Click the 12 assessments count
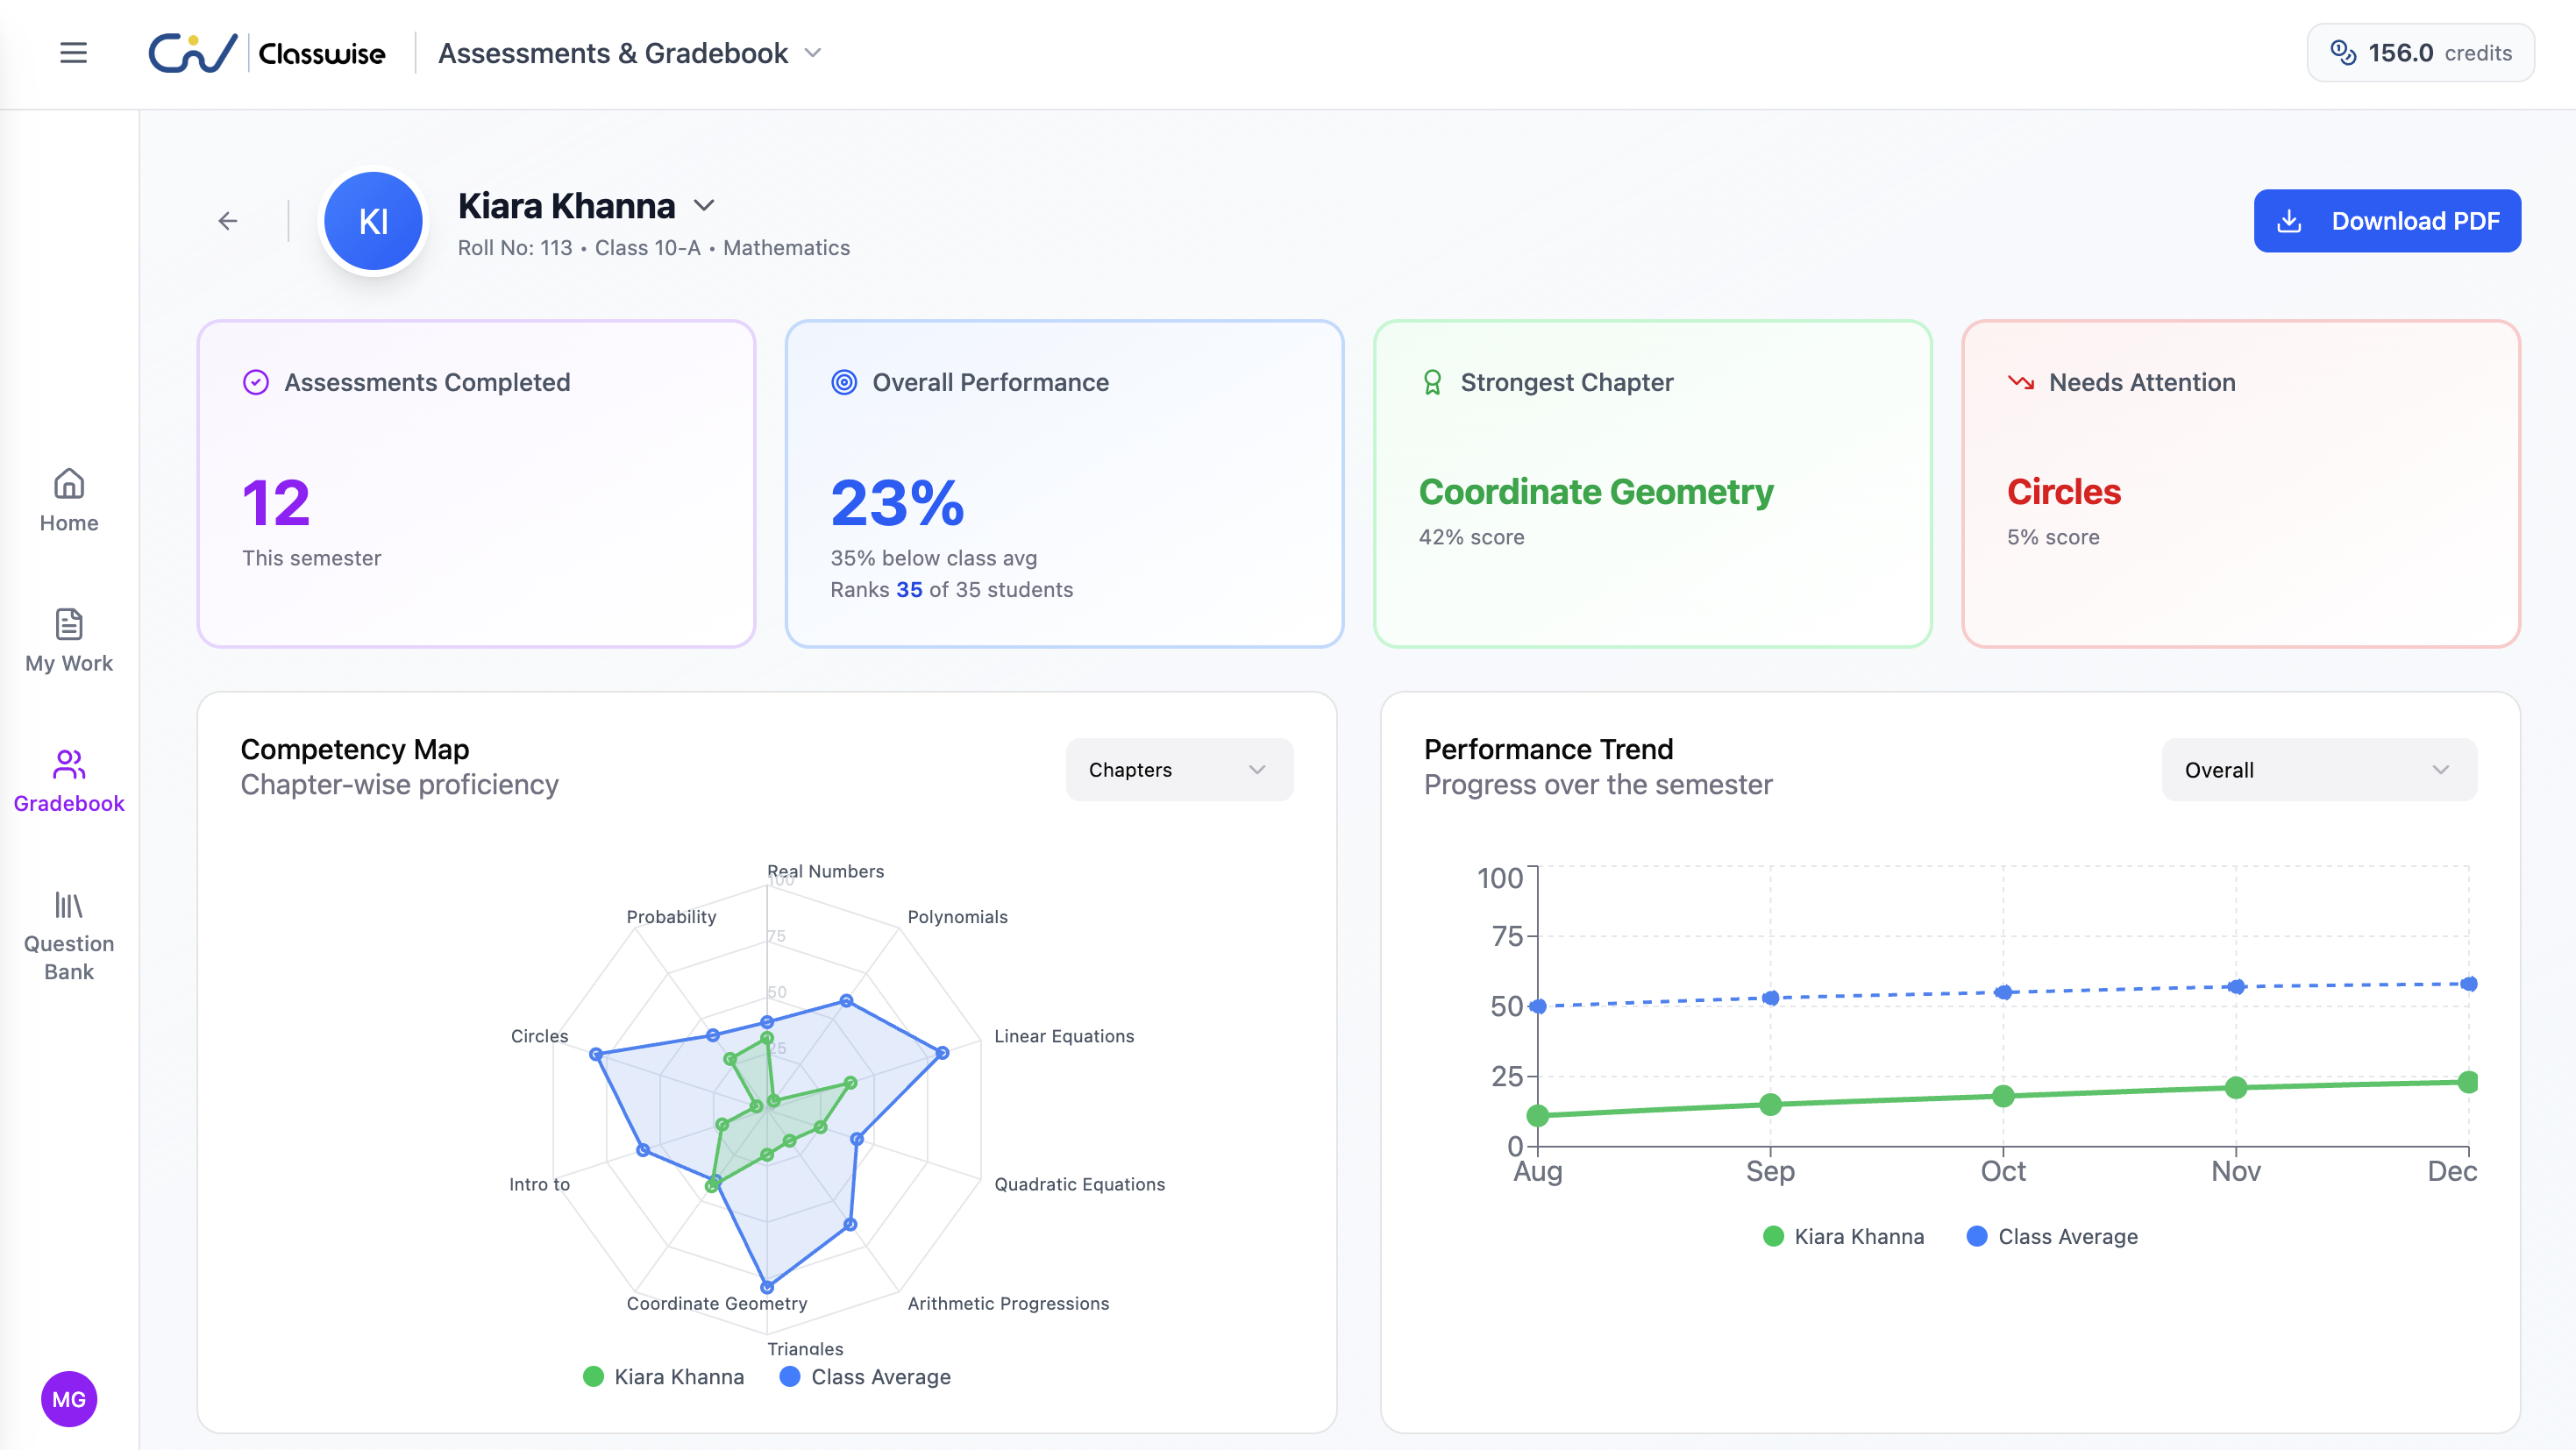The image size is (2576, 1450). 276,503
